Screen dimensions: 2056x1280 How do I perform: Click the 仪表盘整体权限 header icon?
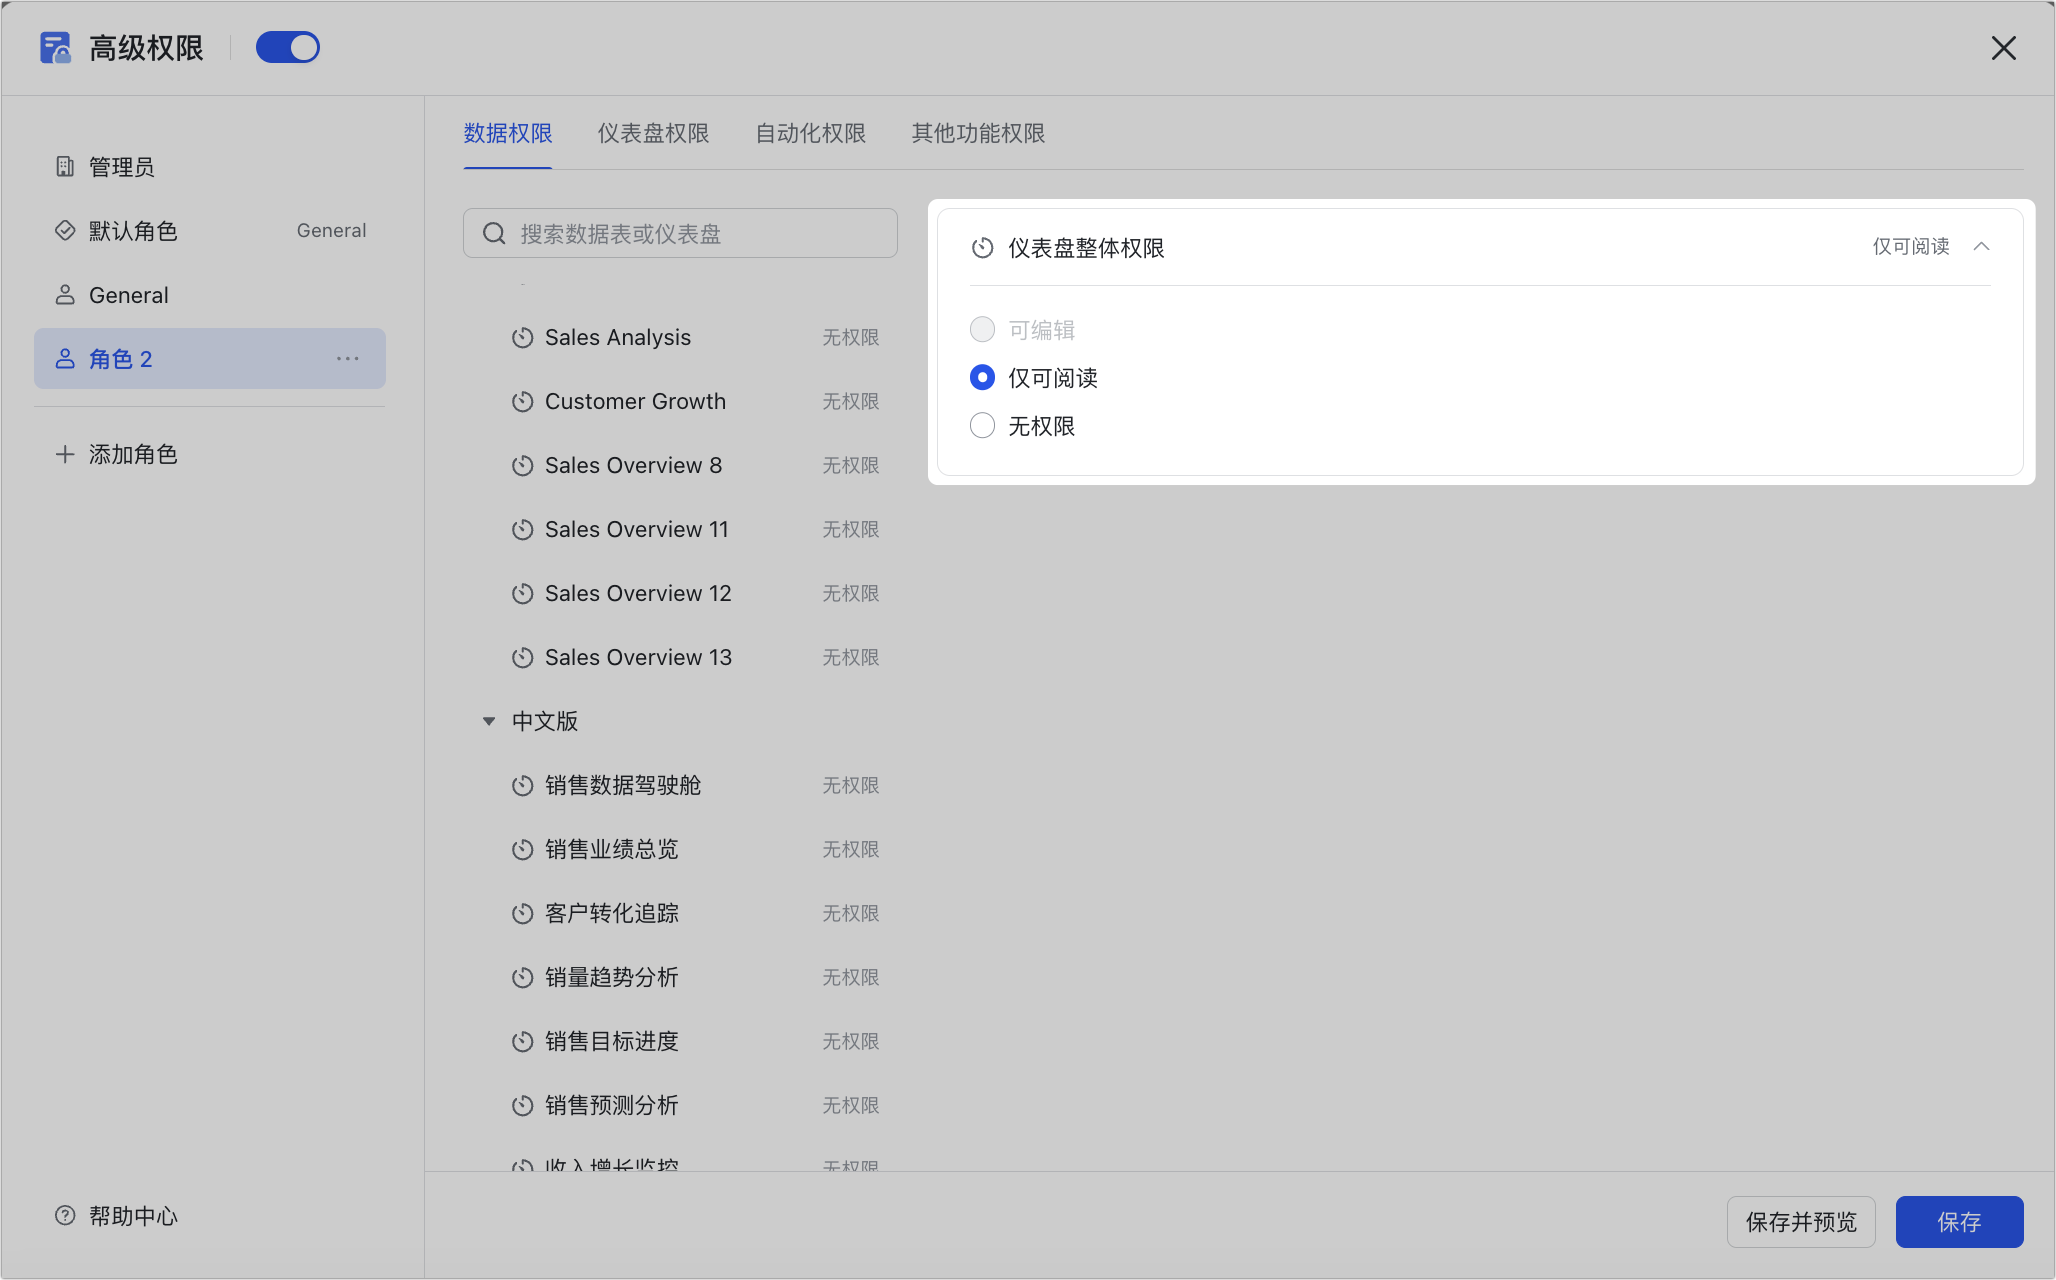click(983, 248)
